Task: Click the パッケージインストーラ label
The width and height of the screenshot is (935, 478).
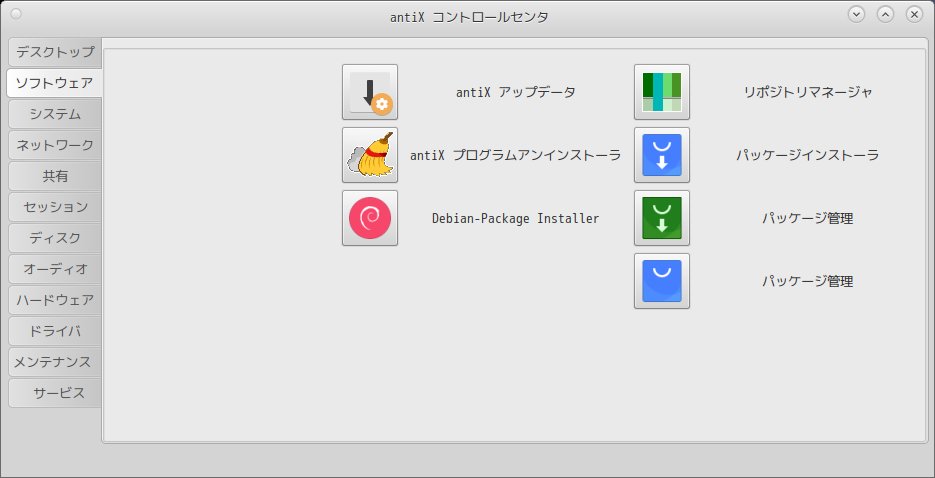Action: (808, 156)
